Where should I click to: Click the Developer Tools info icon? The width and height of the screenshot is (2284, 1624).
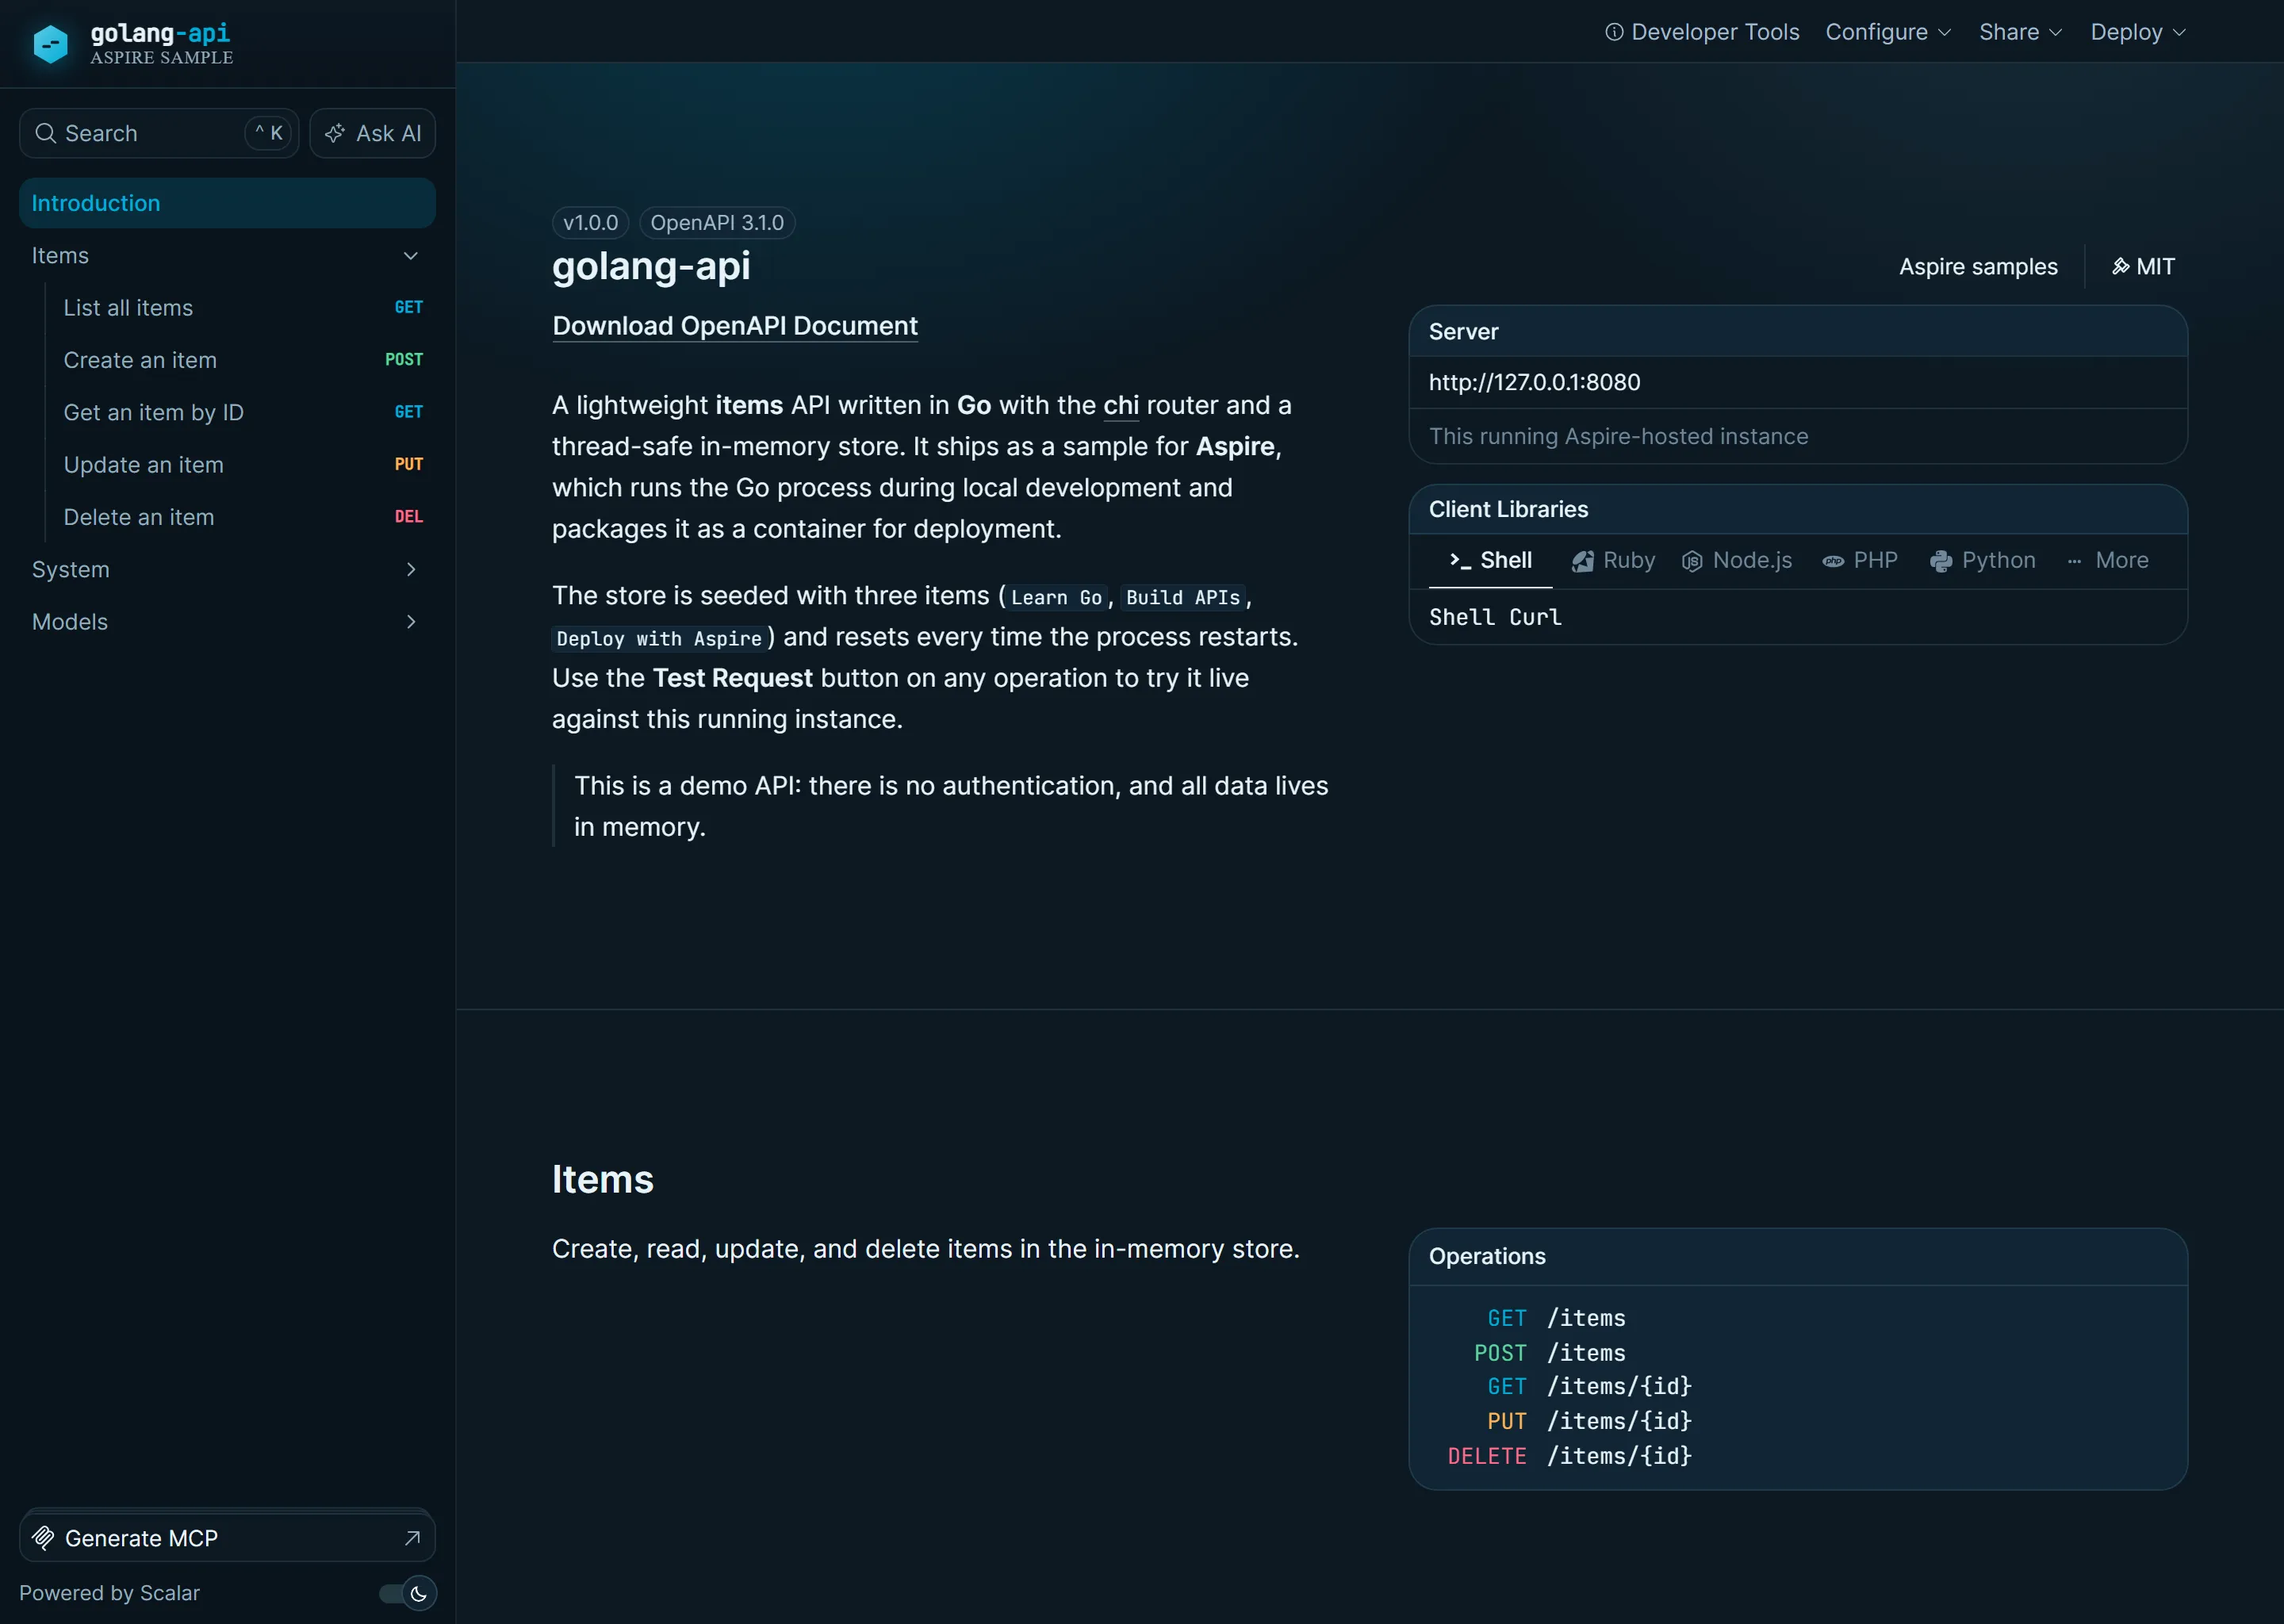[1614, 32]
